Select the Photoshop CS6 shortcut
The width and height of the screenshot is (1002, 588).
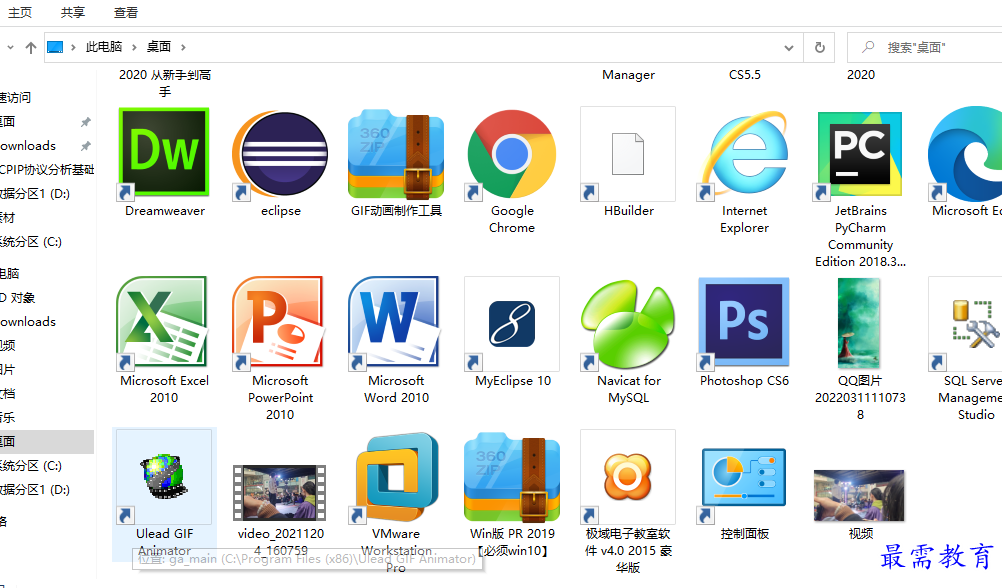744,323
